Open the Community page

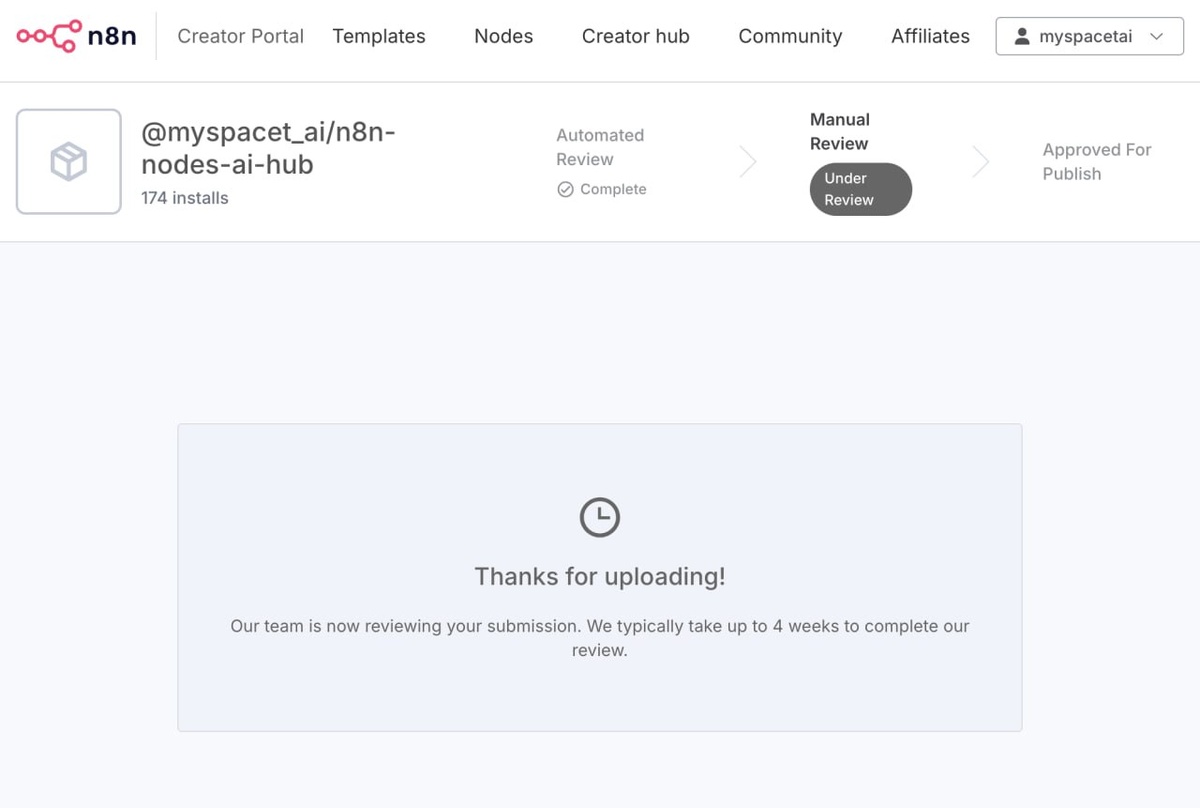(790, 36)
